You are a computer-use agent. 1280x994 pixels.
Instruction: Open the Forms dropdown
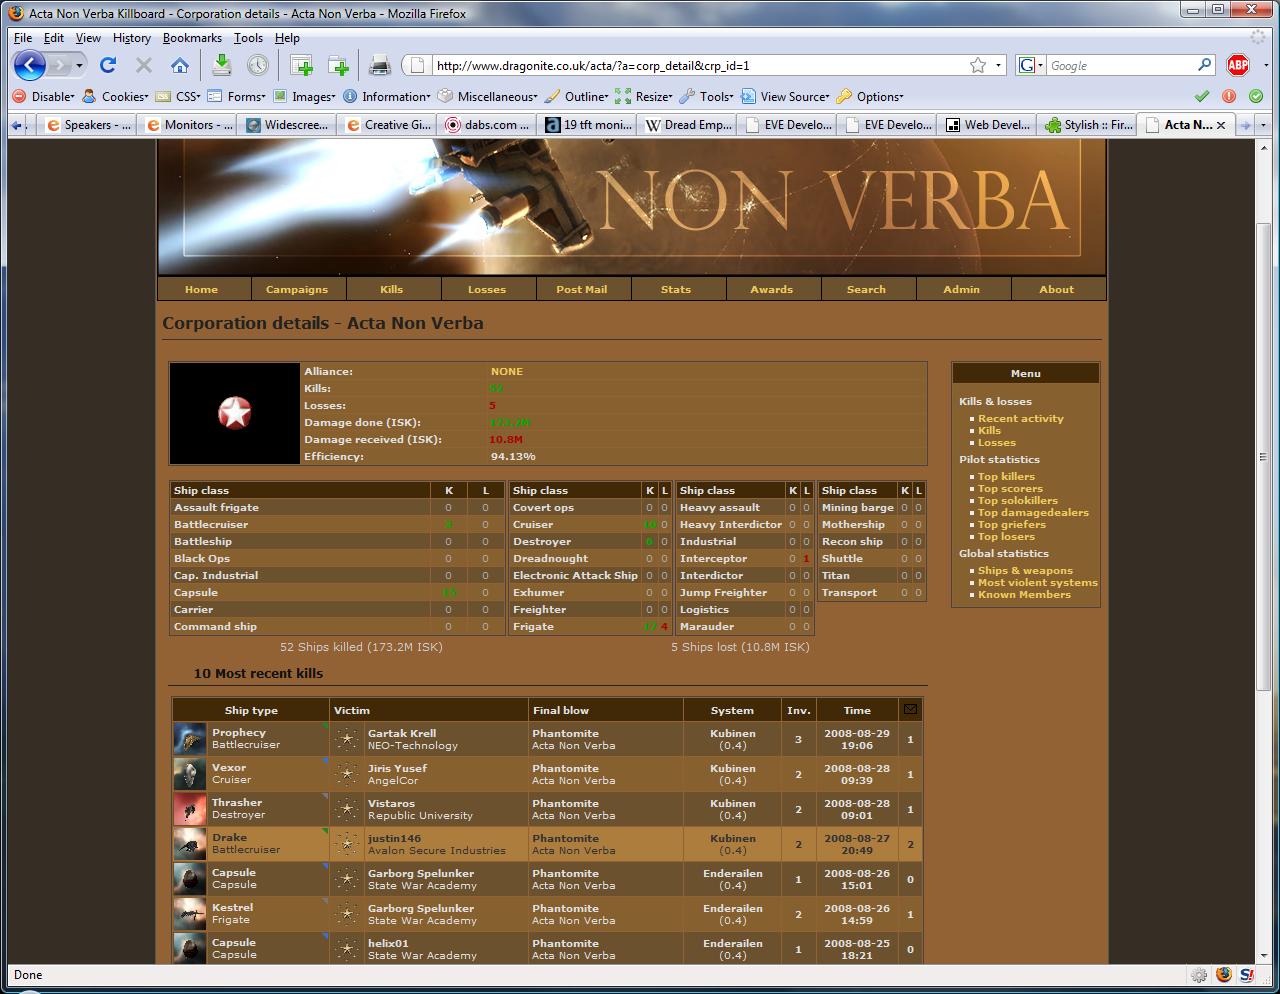click(237, 97)
